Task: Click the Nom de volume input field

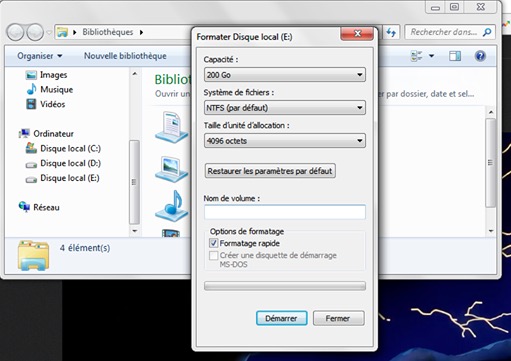Action: [x=285, y=212]
